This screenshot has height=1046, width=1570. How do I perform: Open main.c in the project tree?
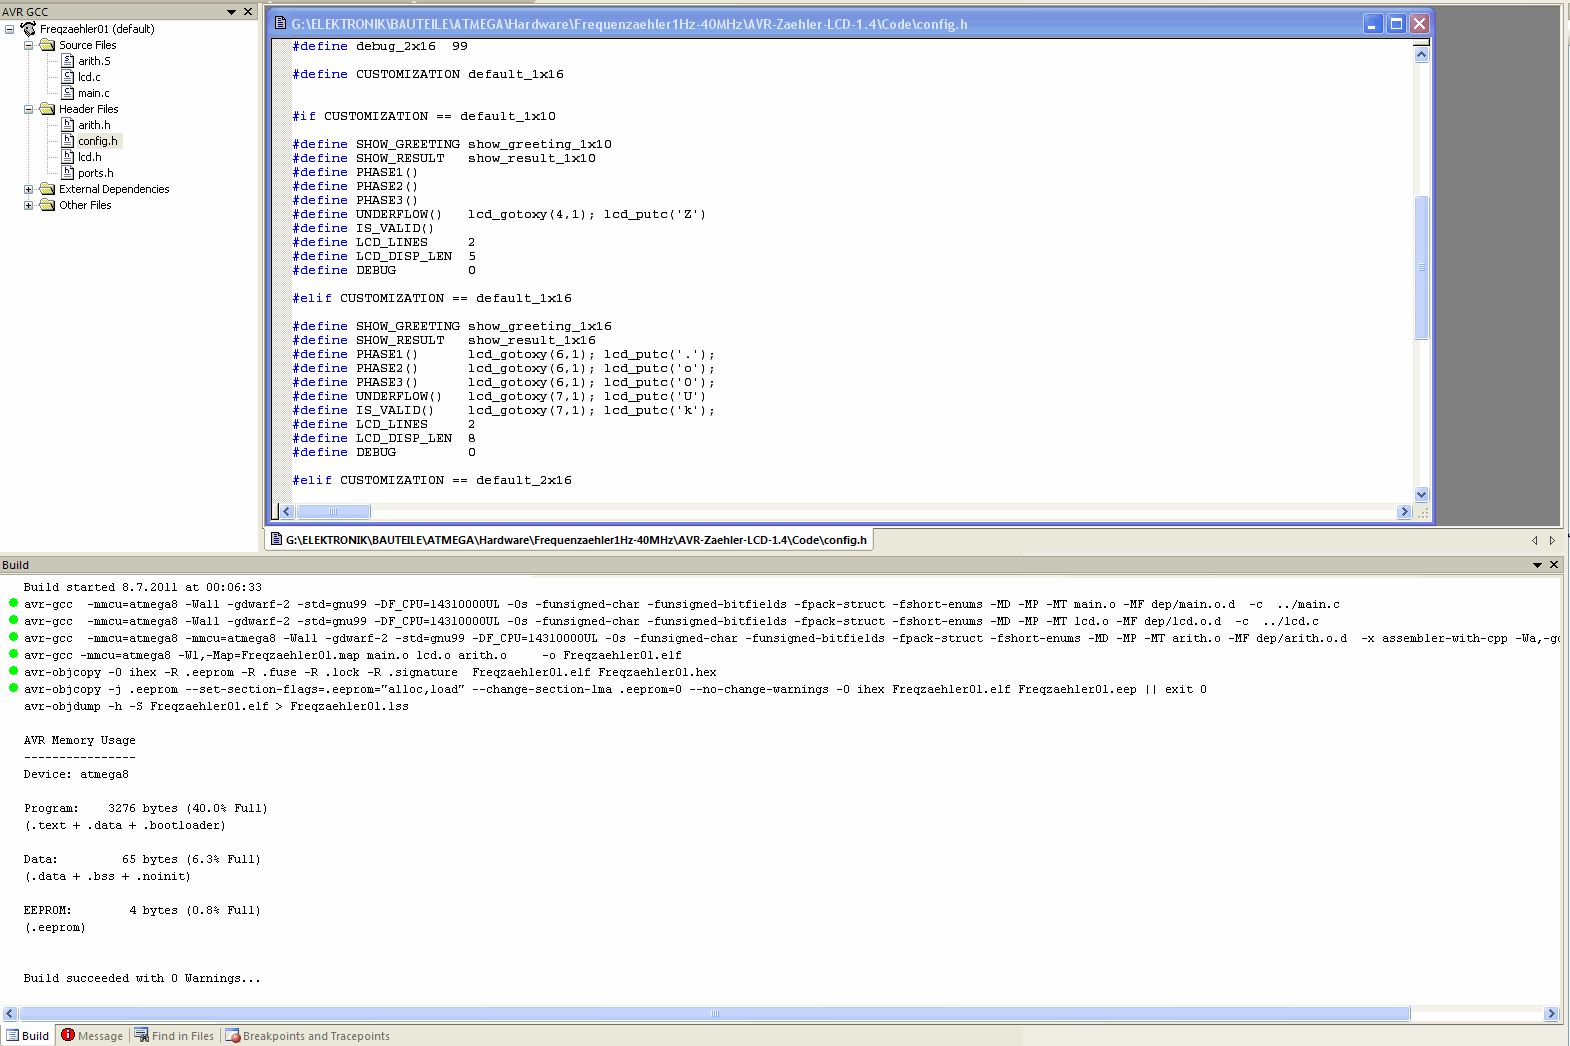(x=94, y=93)
